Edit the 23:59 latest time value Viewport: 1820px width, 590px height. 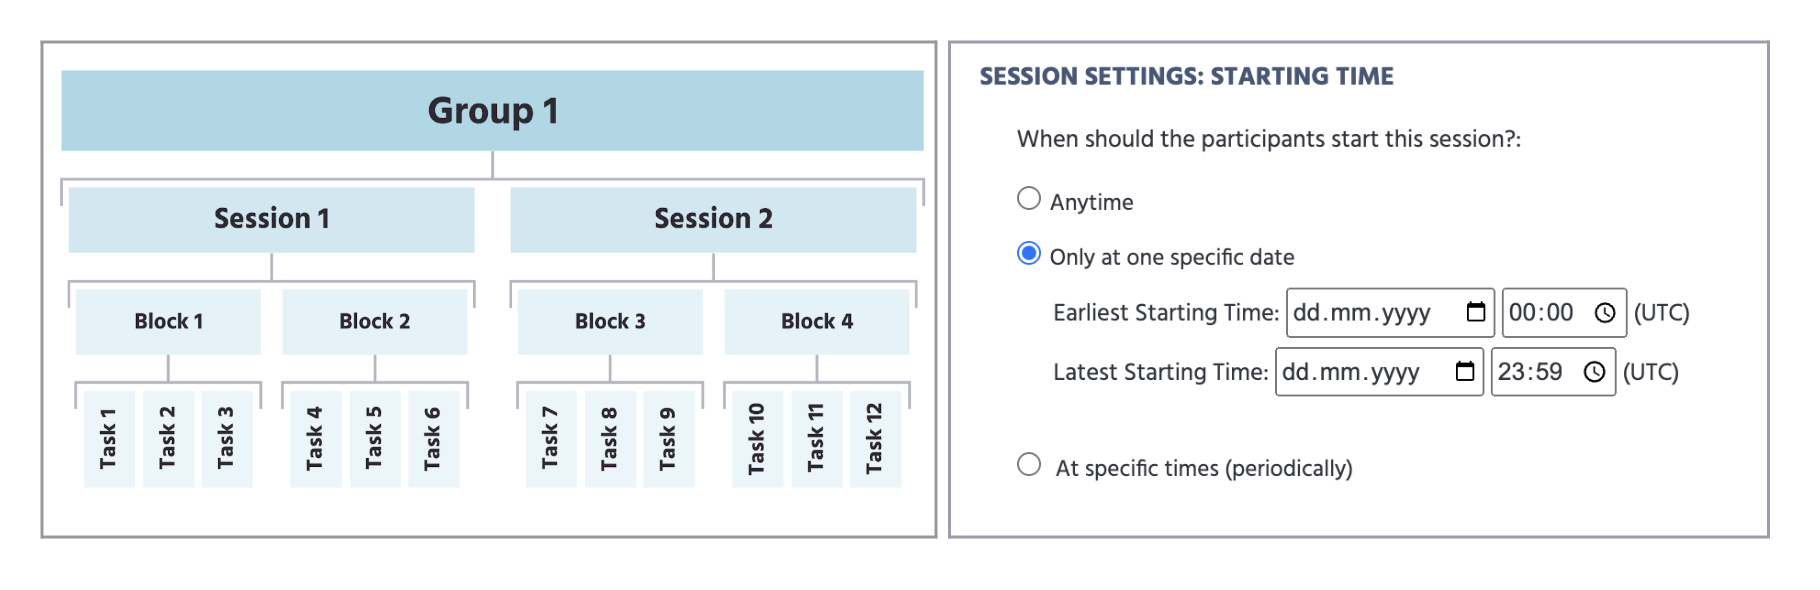click(1530, 372)
